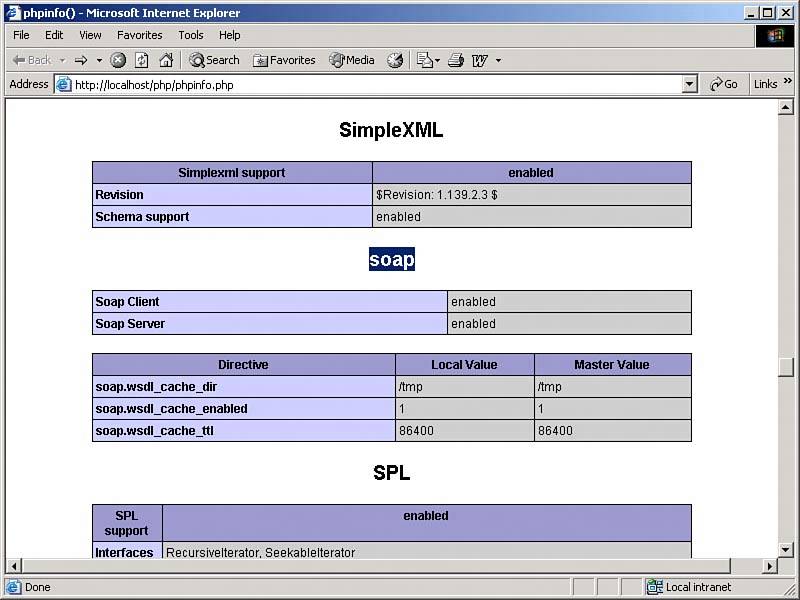800x600 pixels.
Task: Open the Search pane button
Action: pos(214,60)
